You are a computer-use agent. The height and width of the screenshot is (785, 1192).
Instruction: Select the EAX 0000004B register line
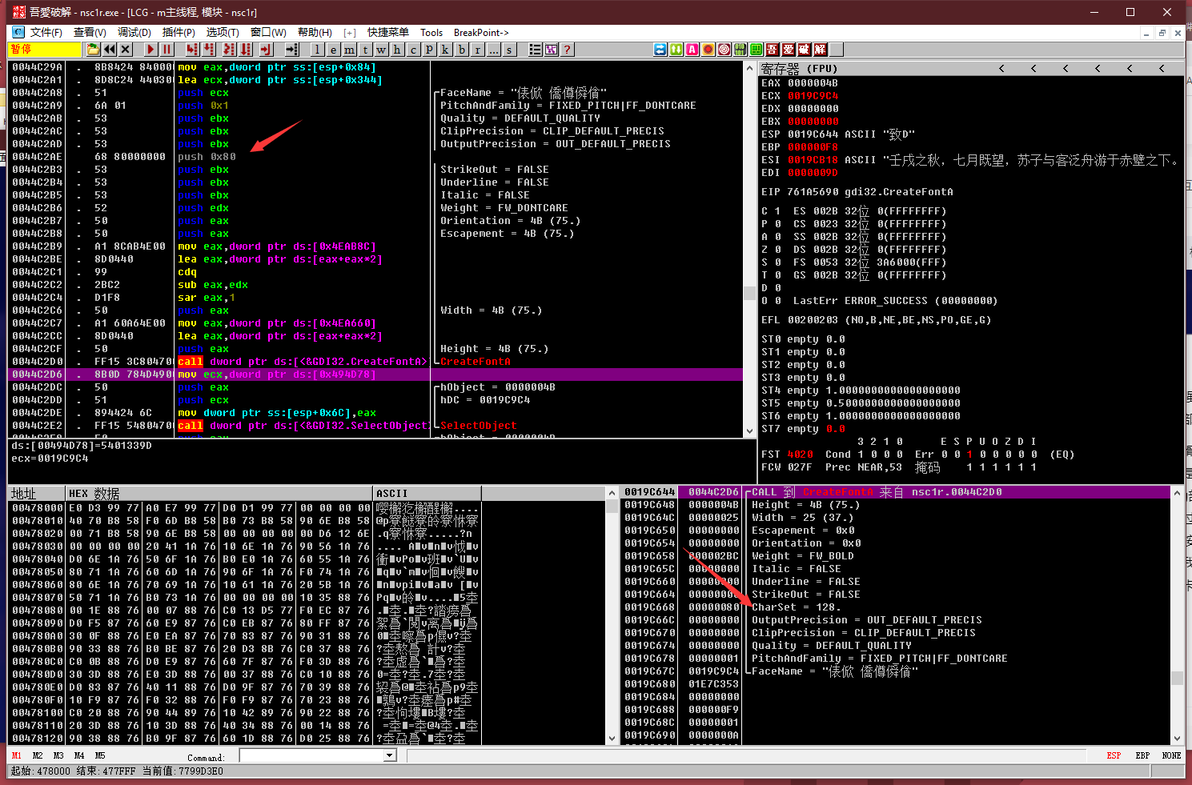click(800, 84)
